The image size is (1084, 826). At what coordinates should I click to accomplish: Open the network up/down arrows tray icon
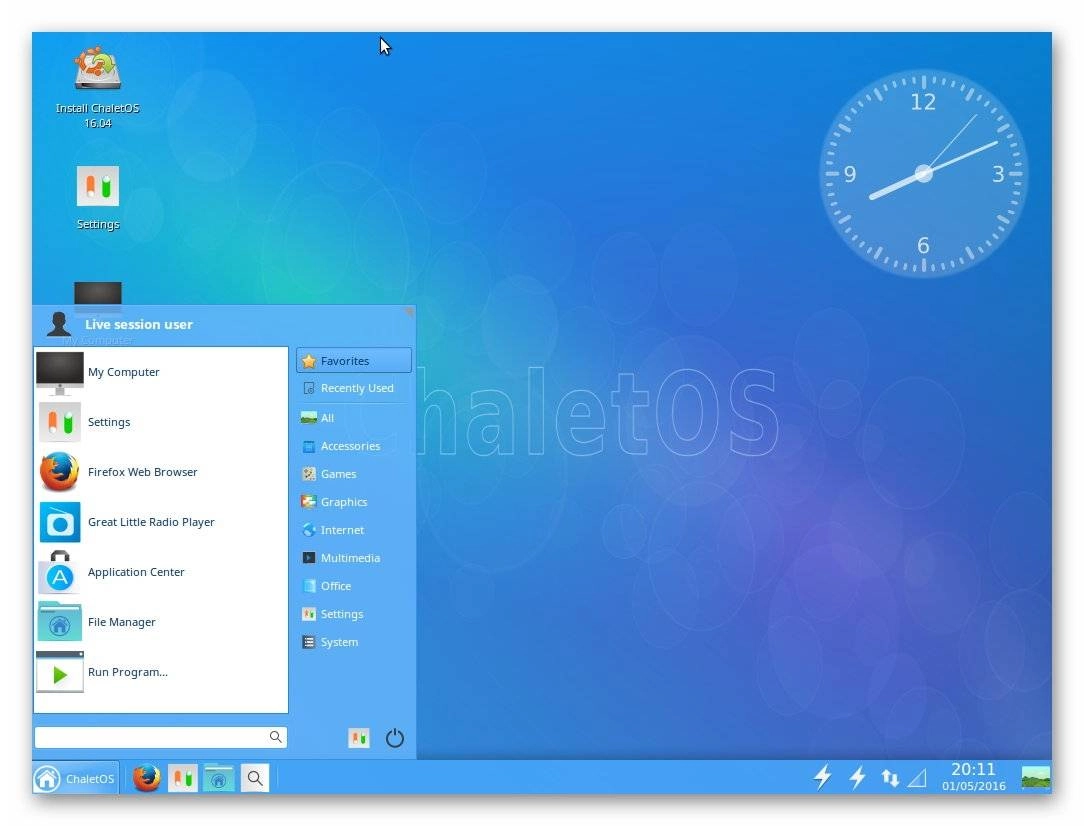coord(890,778)
